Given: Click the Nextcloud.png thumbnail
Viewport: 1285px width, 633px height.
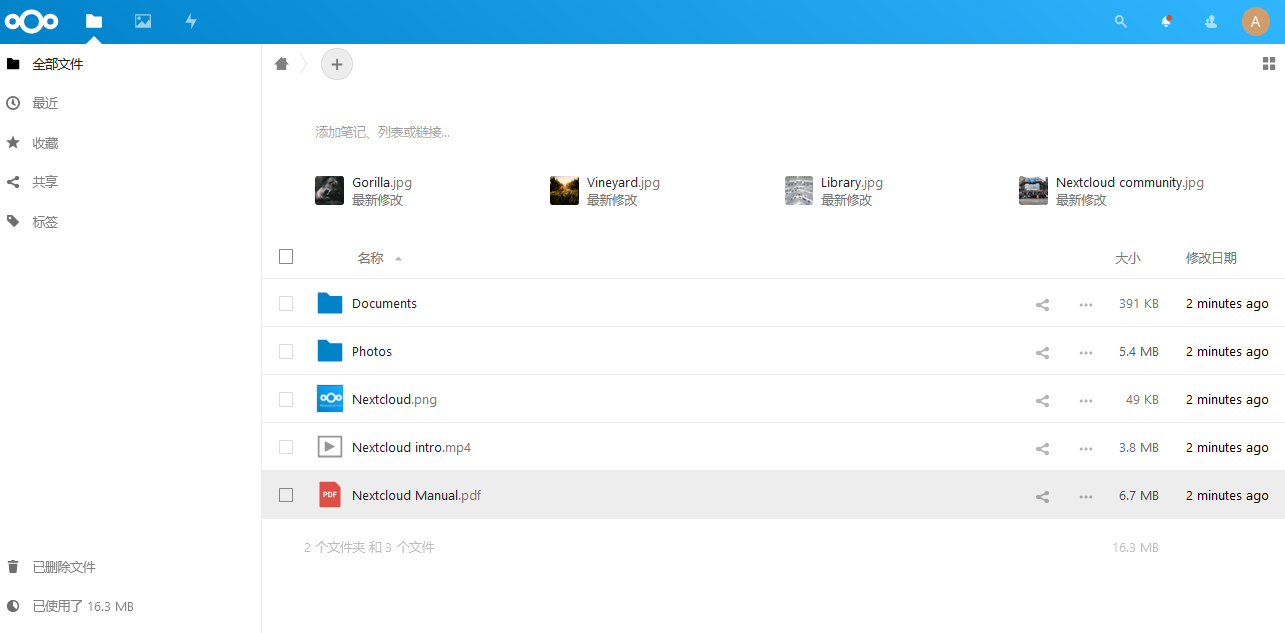Looking at the screenshot, I should coord(330,399).
